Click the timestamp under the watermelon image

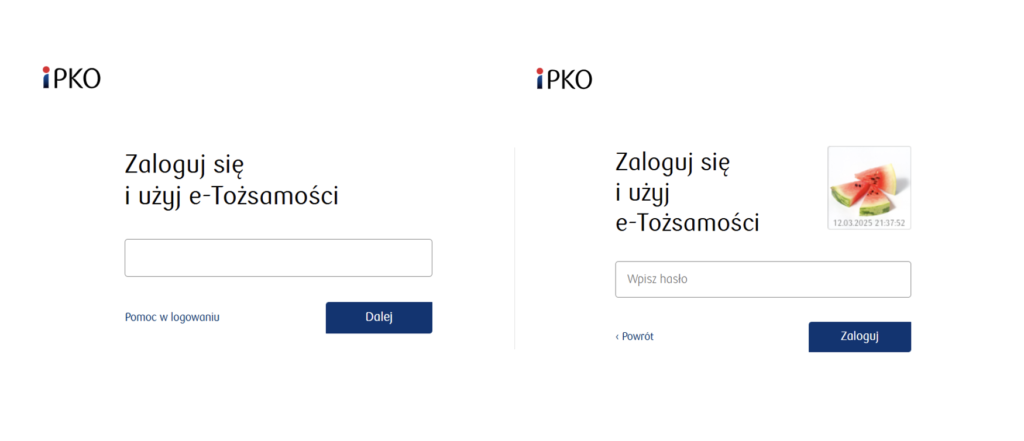point(868,223)
